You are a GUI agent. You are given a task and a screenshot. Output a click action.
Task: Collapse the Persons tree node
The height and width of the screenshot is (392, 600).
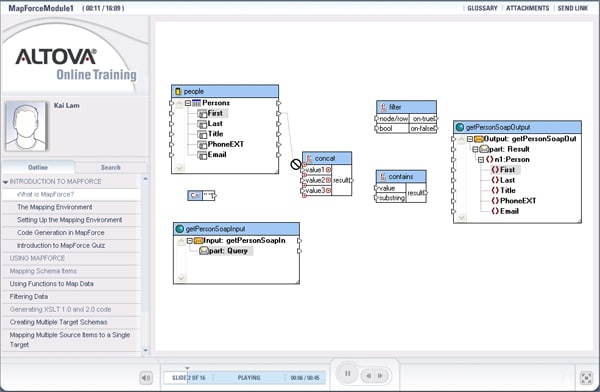coord(188,103)
